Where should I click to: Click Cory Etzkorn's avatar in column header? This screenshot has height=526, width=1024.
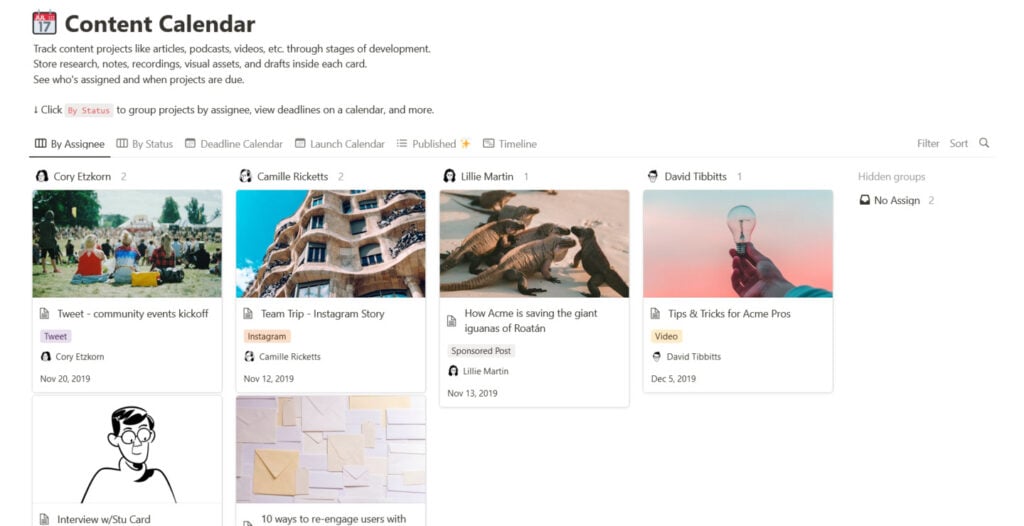click(42, 176)
